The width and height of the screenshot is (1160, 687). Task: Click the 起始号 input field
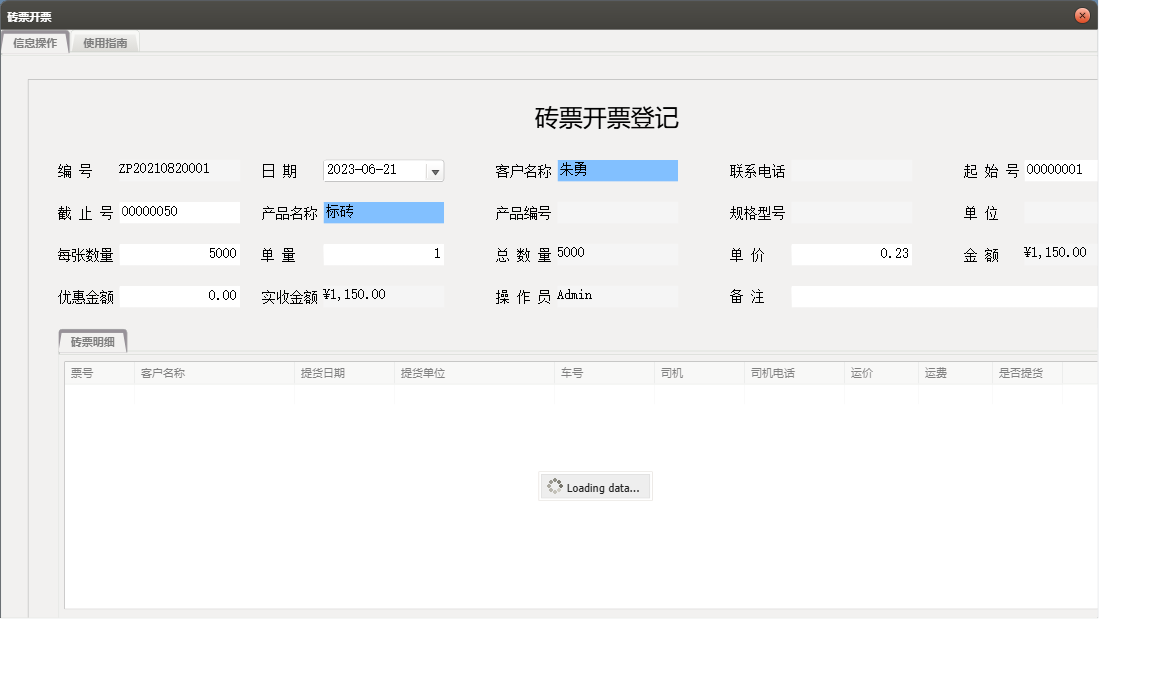pos(1060,171)
